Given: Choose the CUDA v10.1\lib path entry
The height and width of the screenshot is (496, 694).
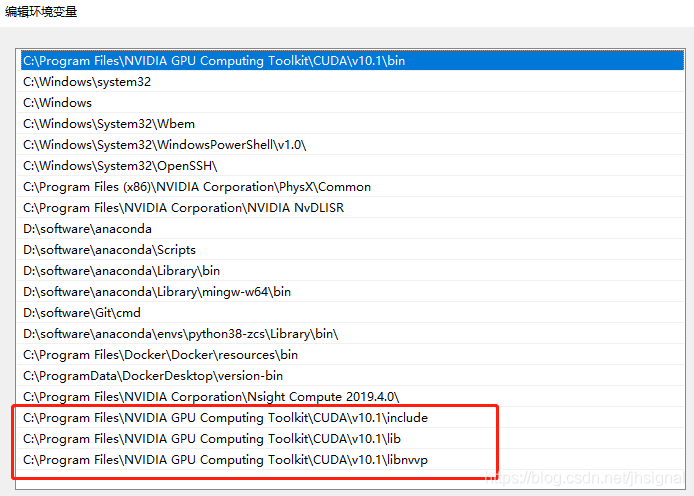Looking at the screenshot, I should click(x=212, y=439).
